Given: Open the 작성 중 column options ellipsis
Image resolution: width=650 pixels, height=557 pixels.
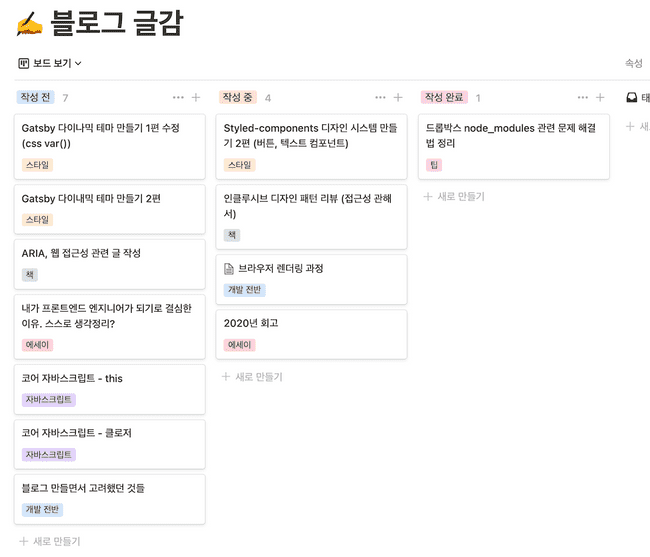Looking at the screenshot, I should pyautogui.click(x=380, y=97).
